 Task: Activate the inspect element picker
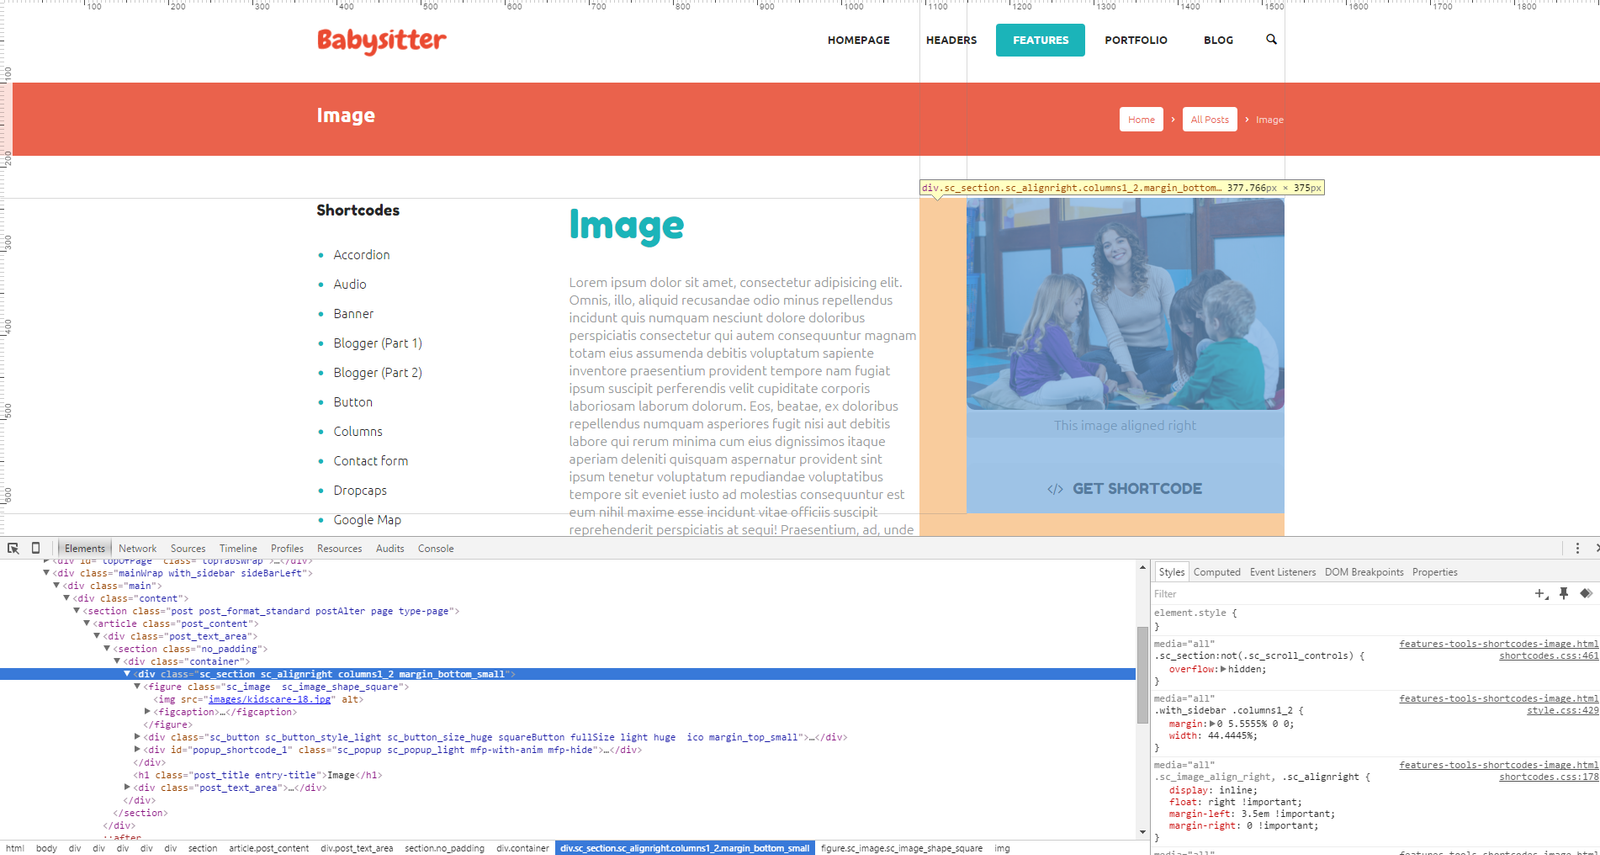[13, 548]
